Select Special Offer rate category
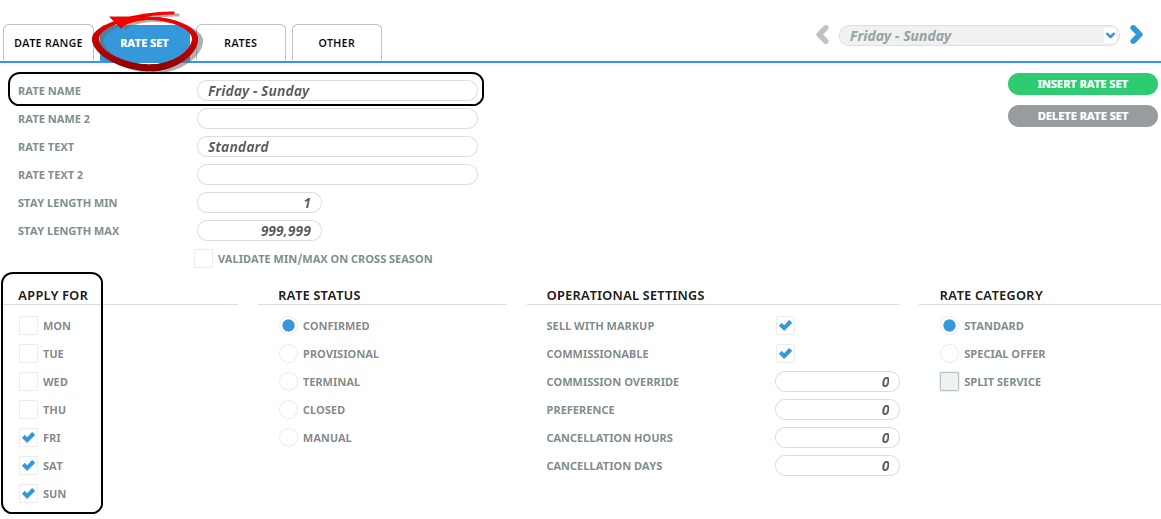1161x519 pixels. pyautogui.click(x=949, y=354)
